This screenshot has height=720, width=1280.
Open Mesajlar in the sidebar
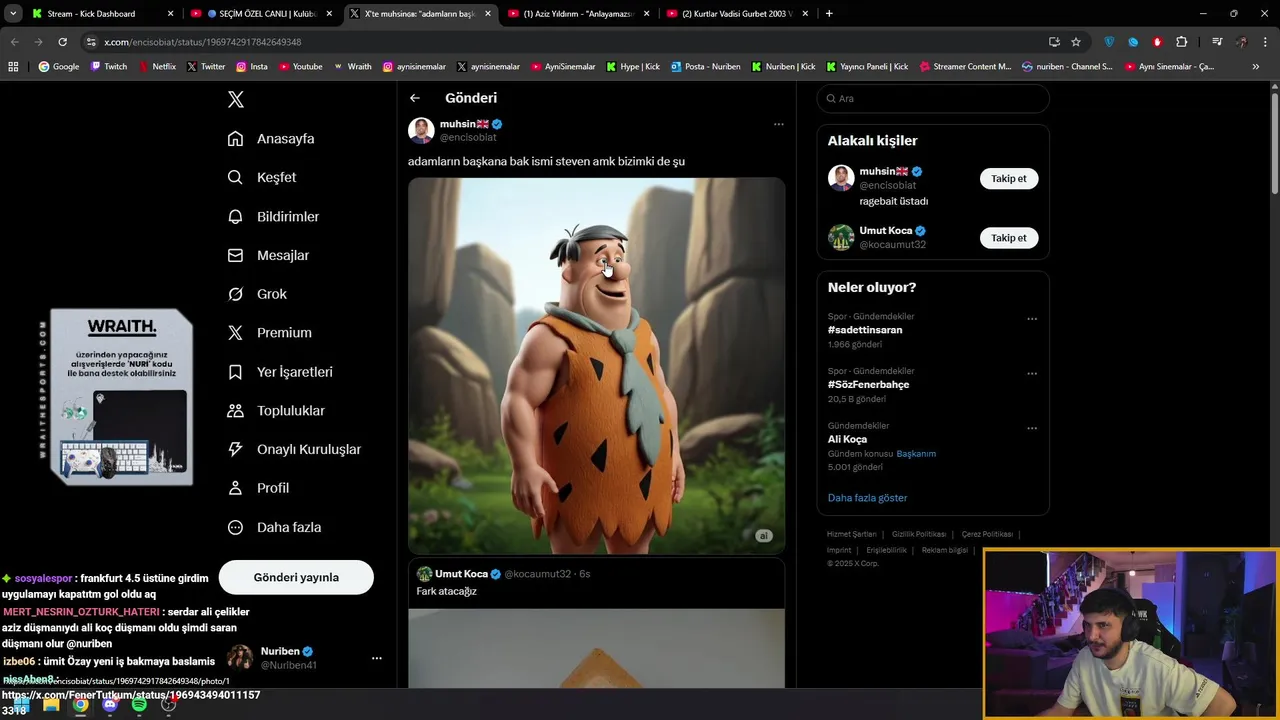[x=268, y=255]
